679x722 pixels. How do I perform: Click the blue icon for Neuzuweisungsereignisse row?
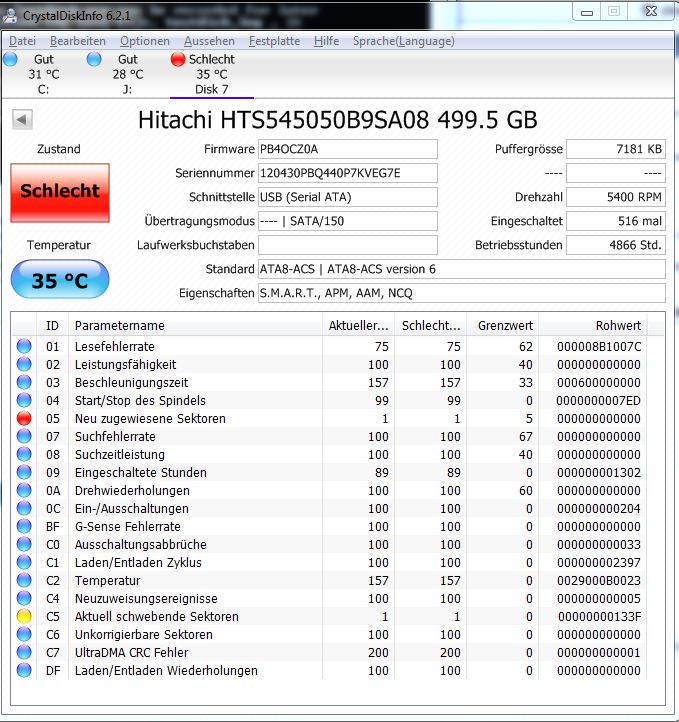coord(24,598)
